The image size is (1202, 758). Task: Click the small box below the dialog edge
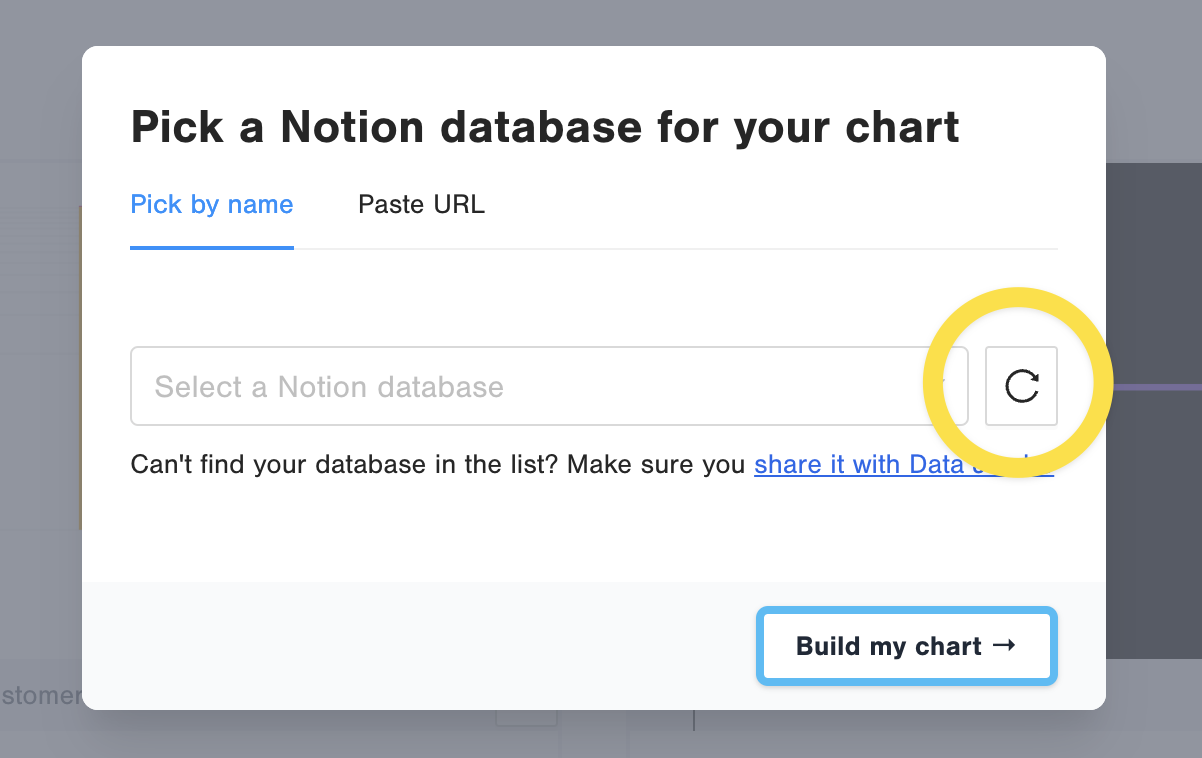click(526, 718)
